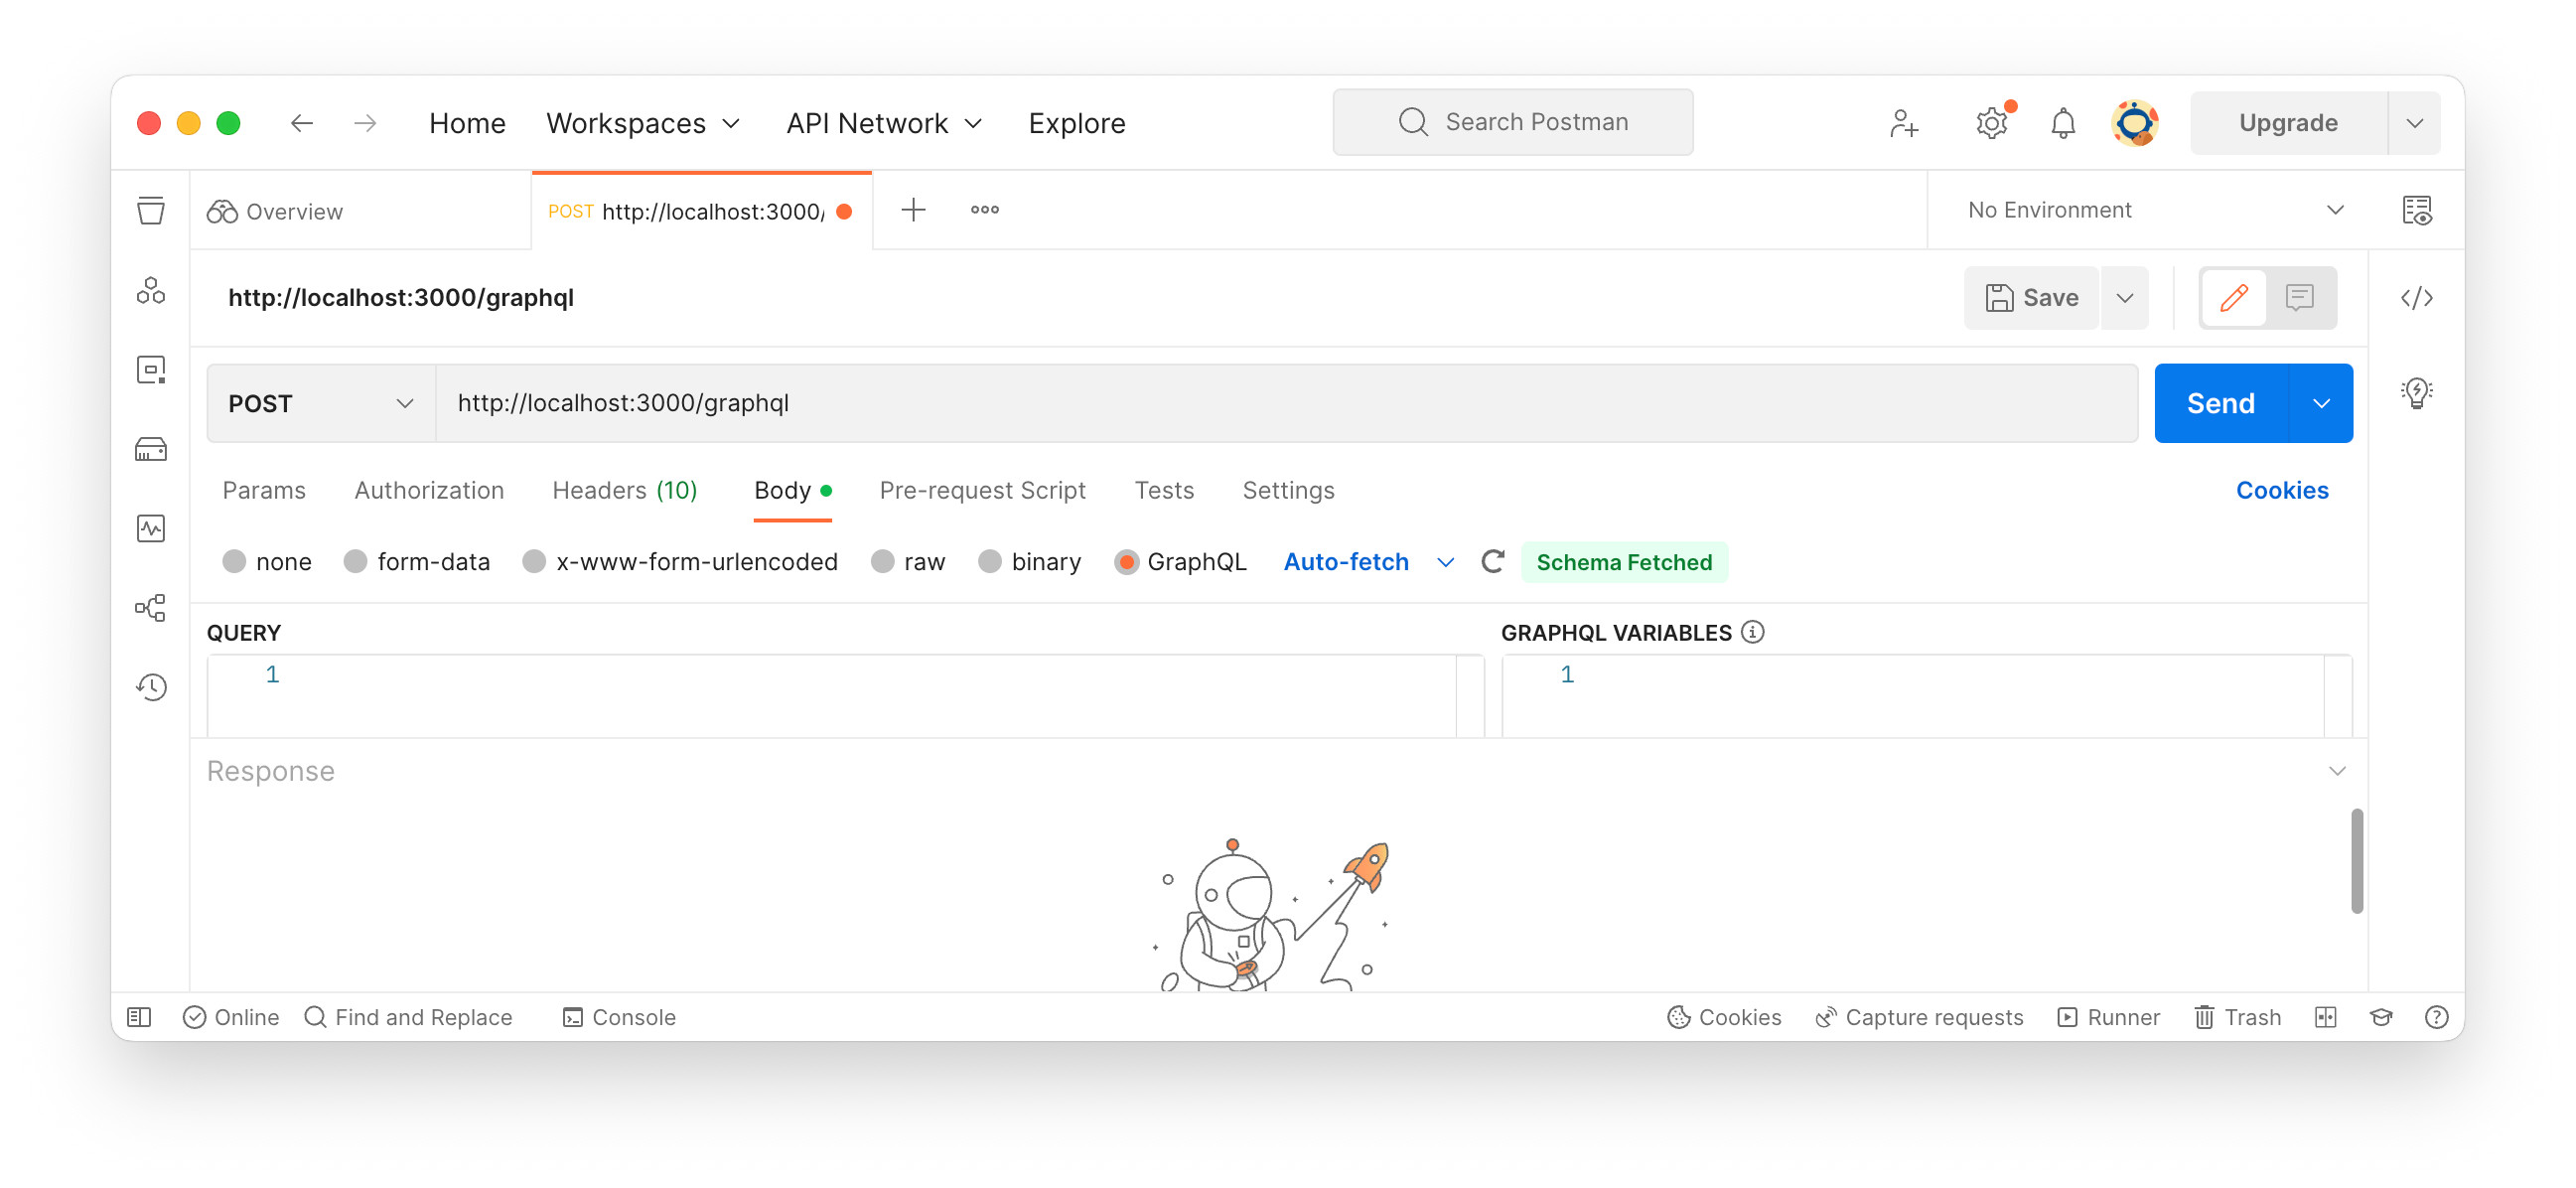Click the Upgrade button
Image resolution: width=2576 pixels, height=1188 pixels.
tap(2288, 123)
